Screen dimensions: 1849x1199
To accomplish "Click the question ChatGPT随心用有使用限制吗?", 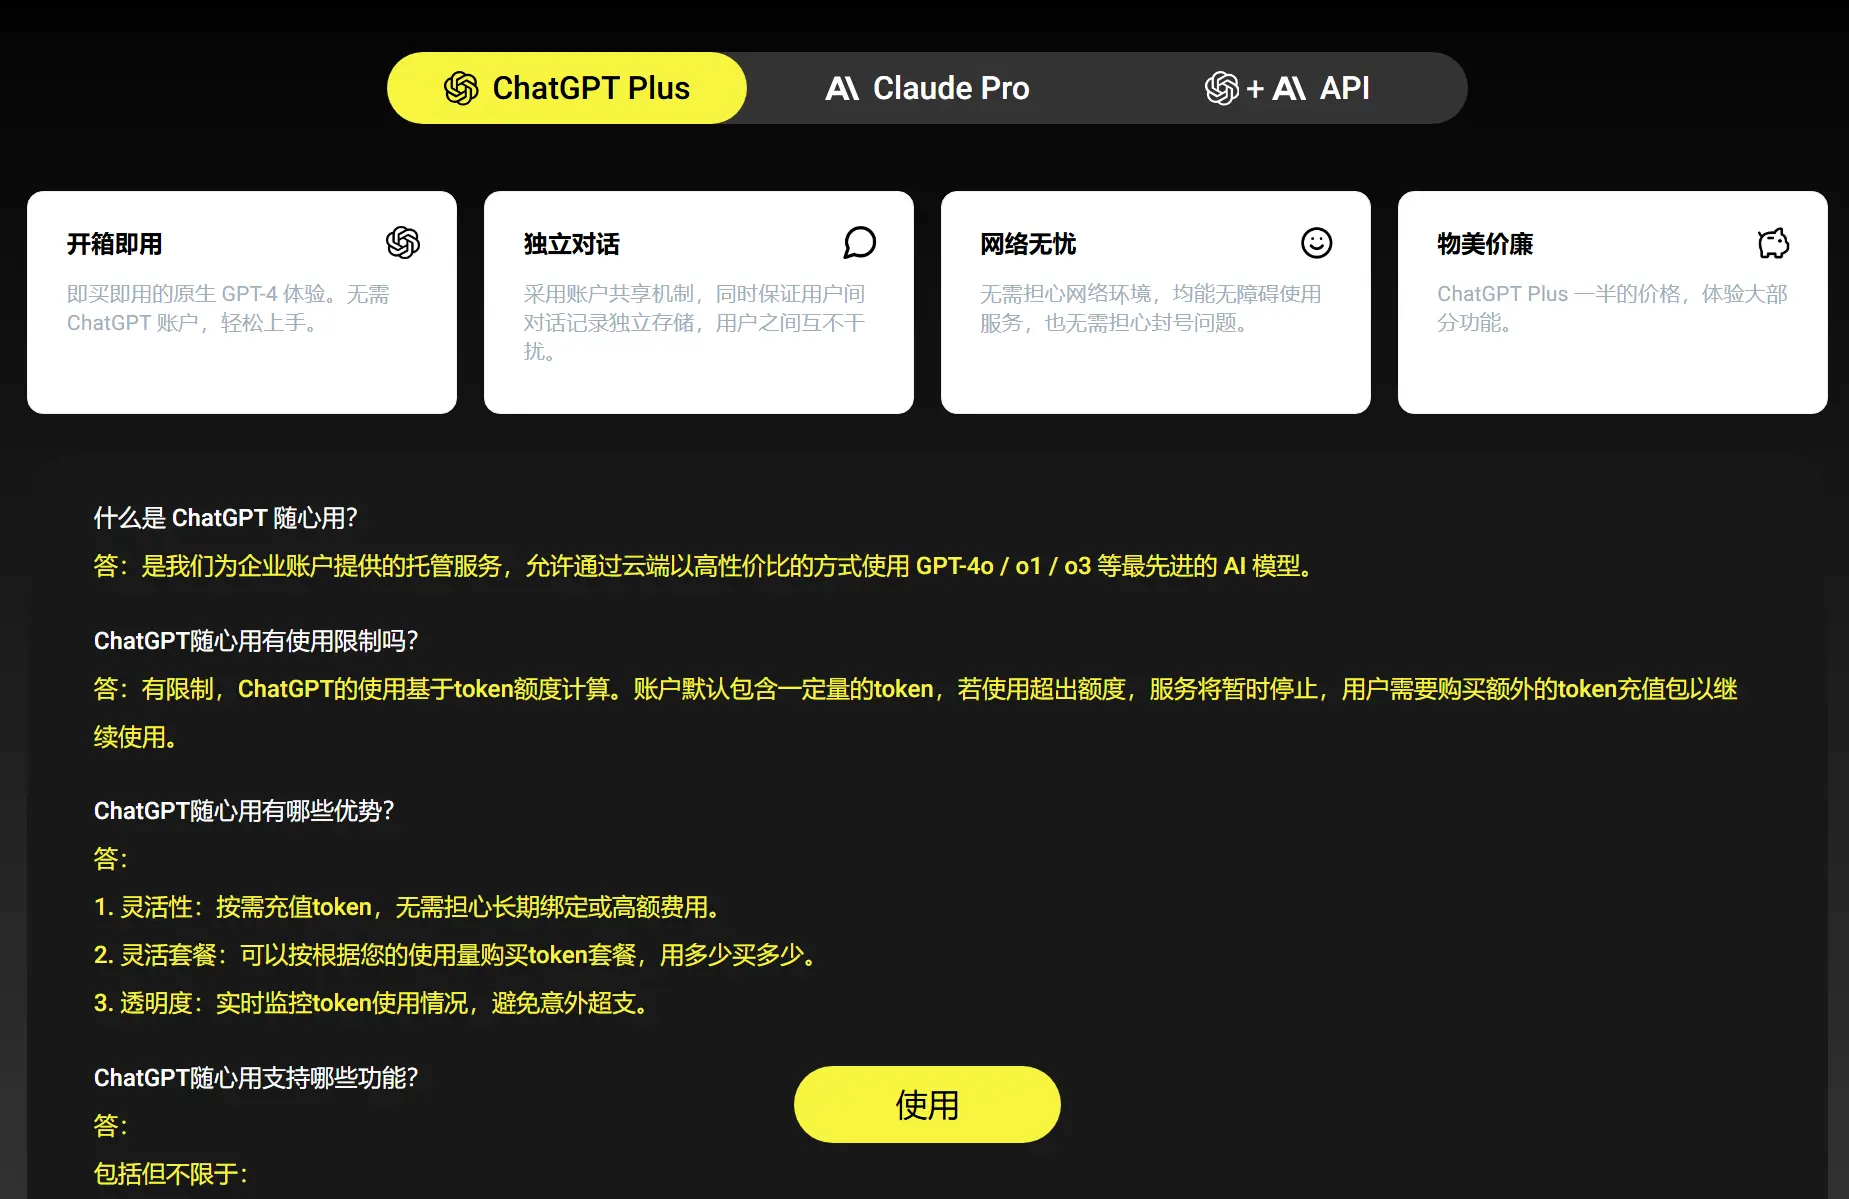I will [x=256, y=641].
